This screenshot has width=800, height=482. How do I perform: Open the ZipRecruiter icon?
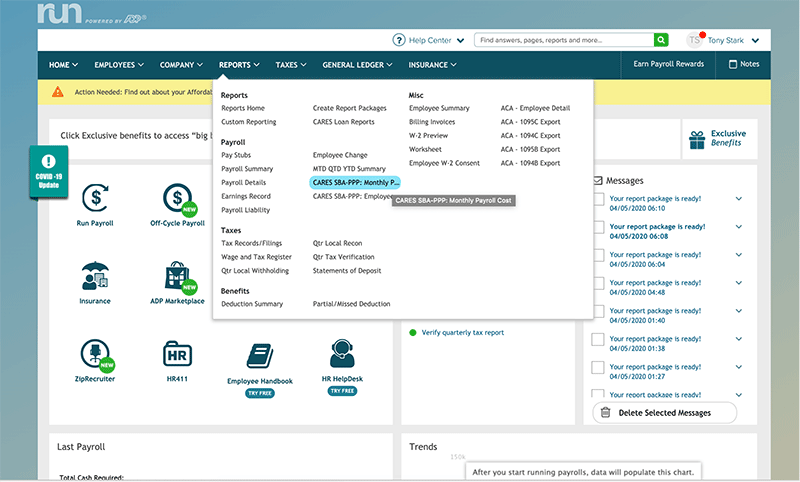click(96, 354)
